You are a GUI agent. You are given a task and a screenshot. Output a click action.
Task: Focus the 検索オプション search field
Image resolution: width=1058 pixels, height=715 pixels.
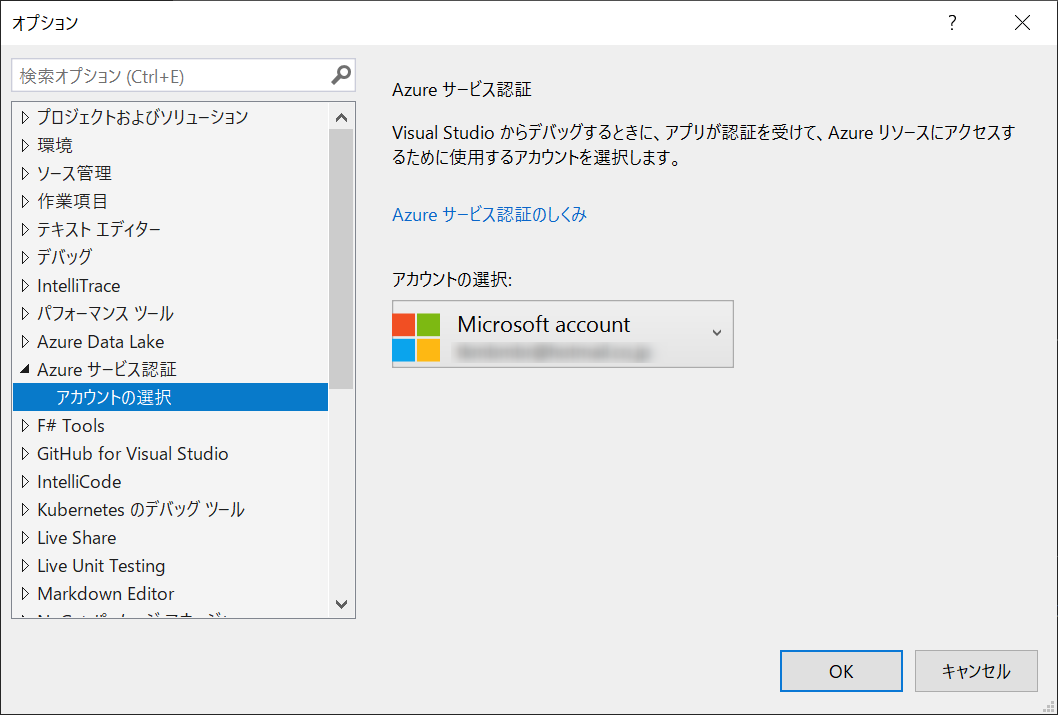coord(183,75)
